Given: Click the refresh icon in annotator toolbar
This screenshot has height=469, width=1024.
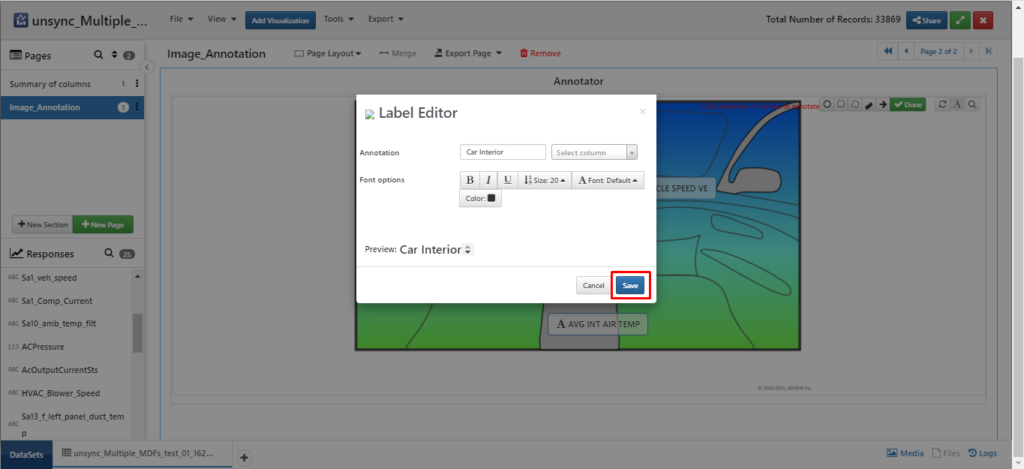Looking at the screenshot, I should 943,104.
